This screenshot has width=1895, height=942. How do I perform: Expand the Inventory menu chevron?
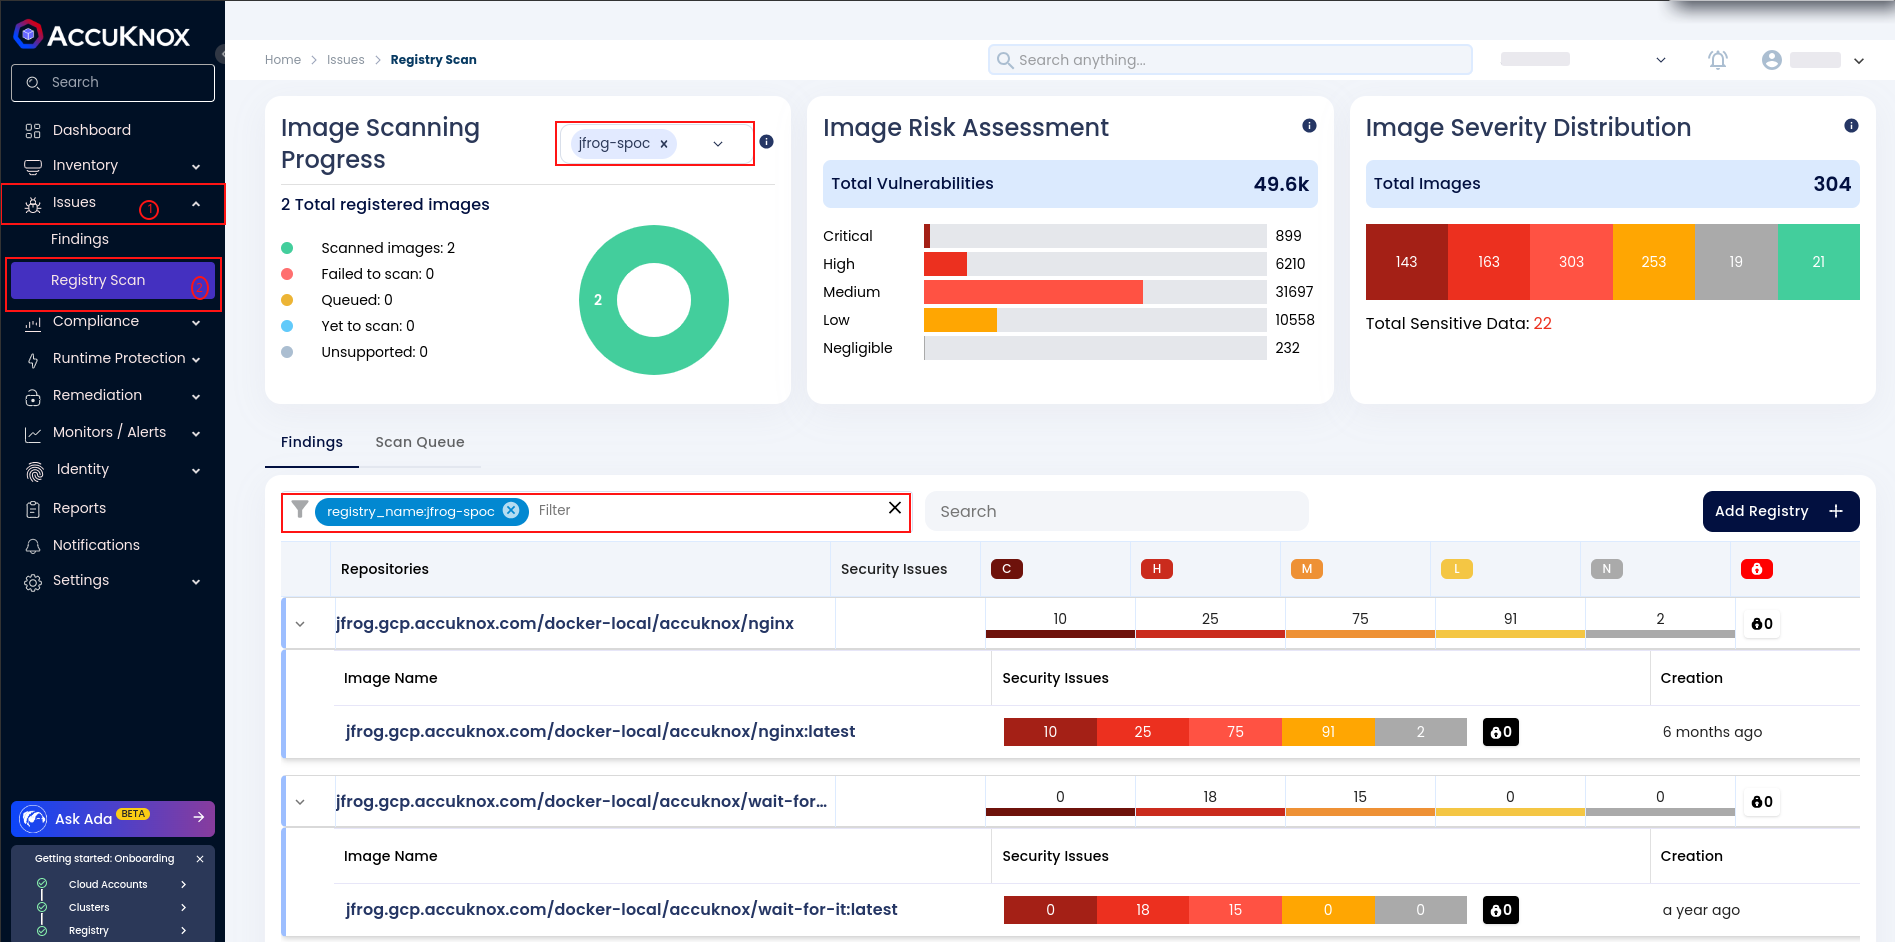click(x=196, y=167)
